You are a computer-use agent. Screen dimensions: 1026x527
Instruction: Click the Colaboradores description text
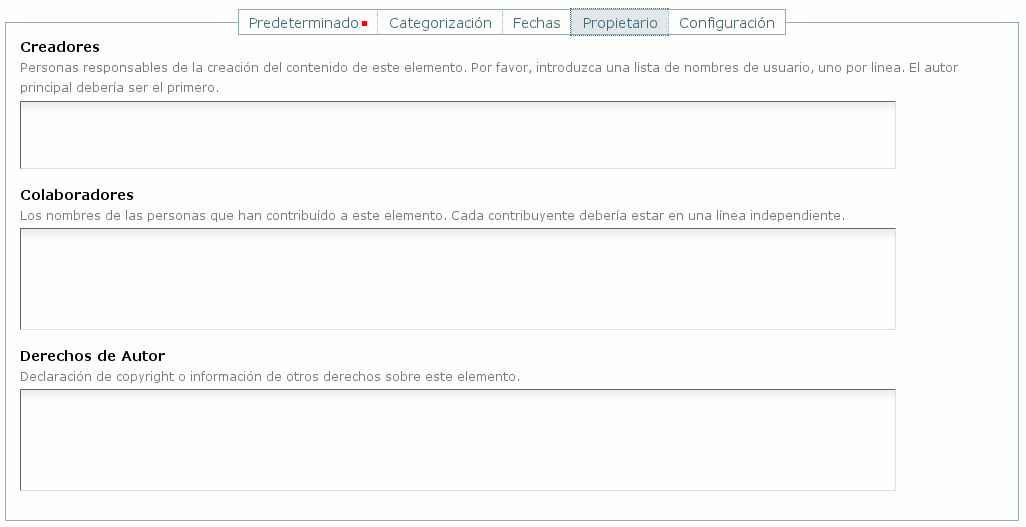[432, 216]
